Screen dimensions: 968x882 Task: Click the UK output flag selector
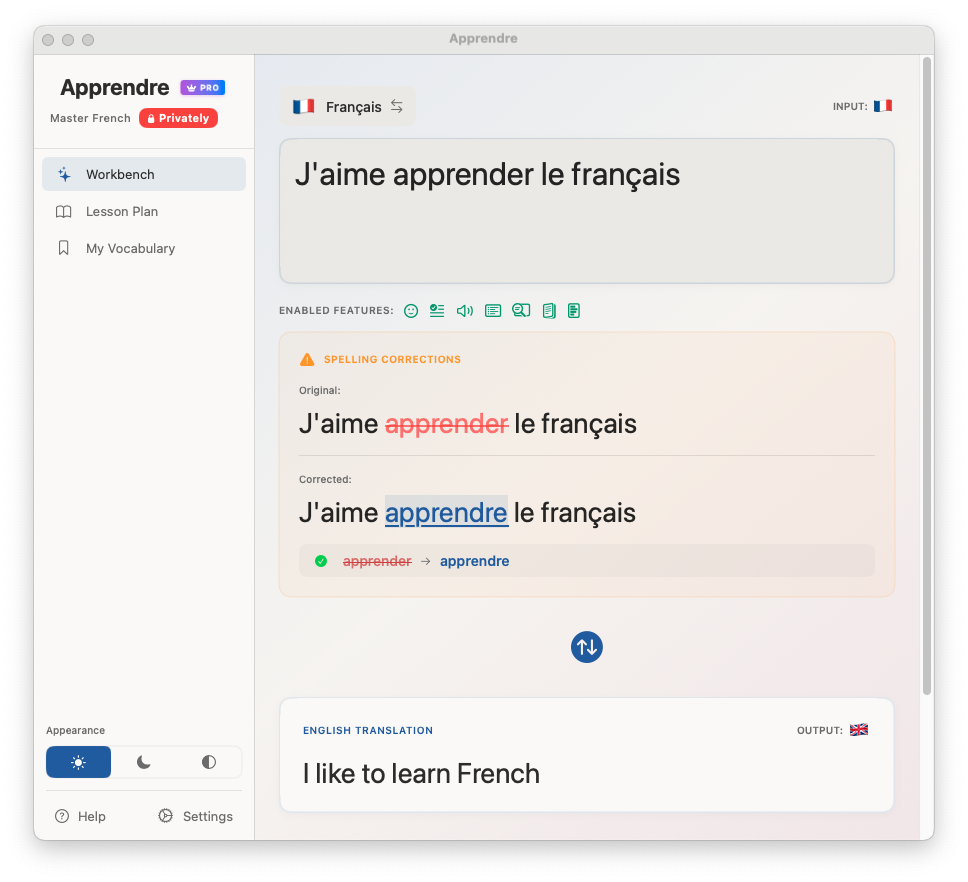[858, 730]
